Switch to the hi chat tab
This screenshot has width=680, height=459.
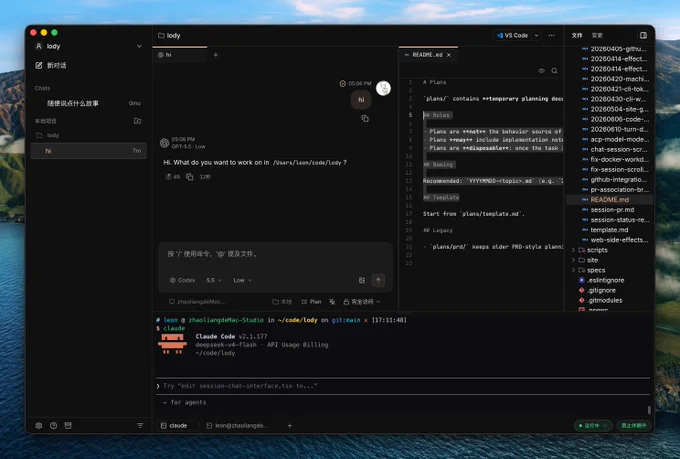(180, 55)
